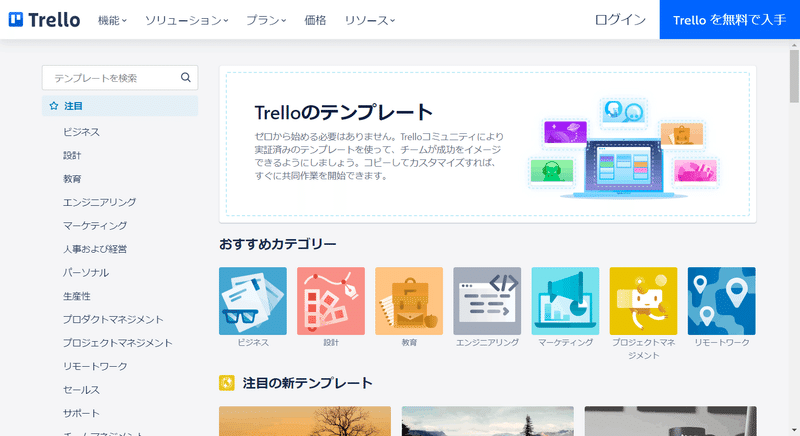Click the エンジニアリング label under its tile

pos(487,343)
